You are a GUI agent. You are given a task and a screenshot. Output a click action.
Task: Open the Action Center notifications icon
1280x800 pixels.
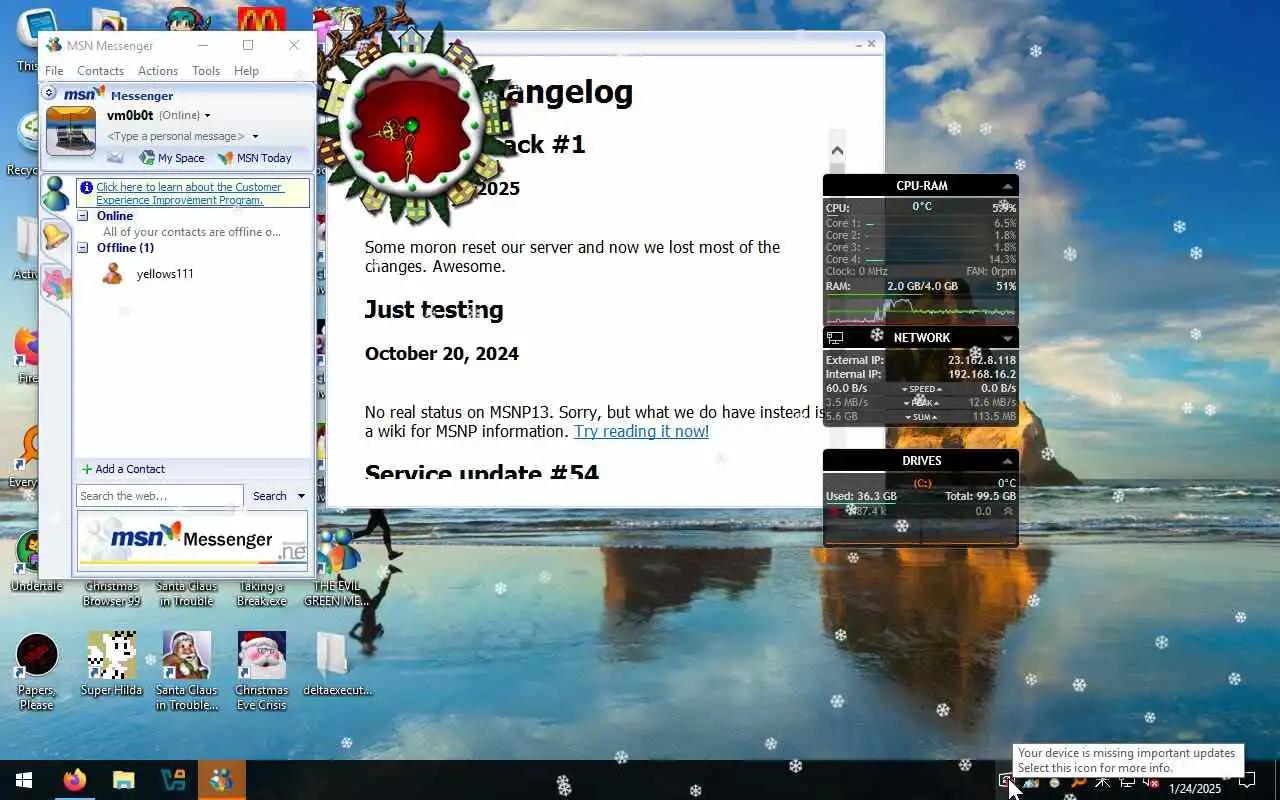tap(1249, 780)
